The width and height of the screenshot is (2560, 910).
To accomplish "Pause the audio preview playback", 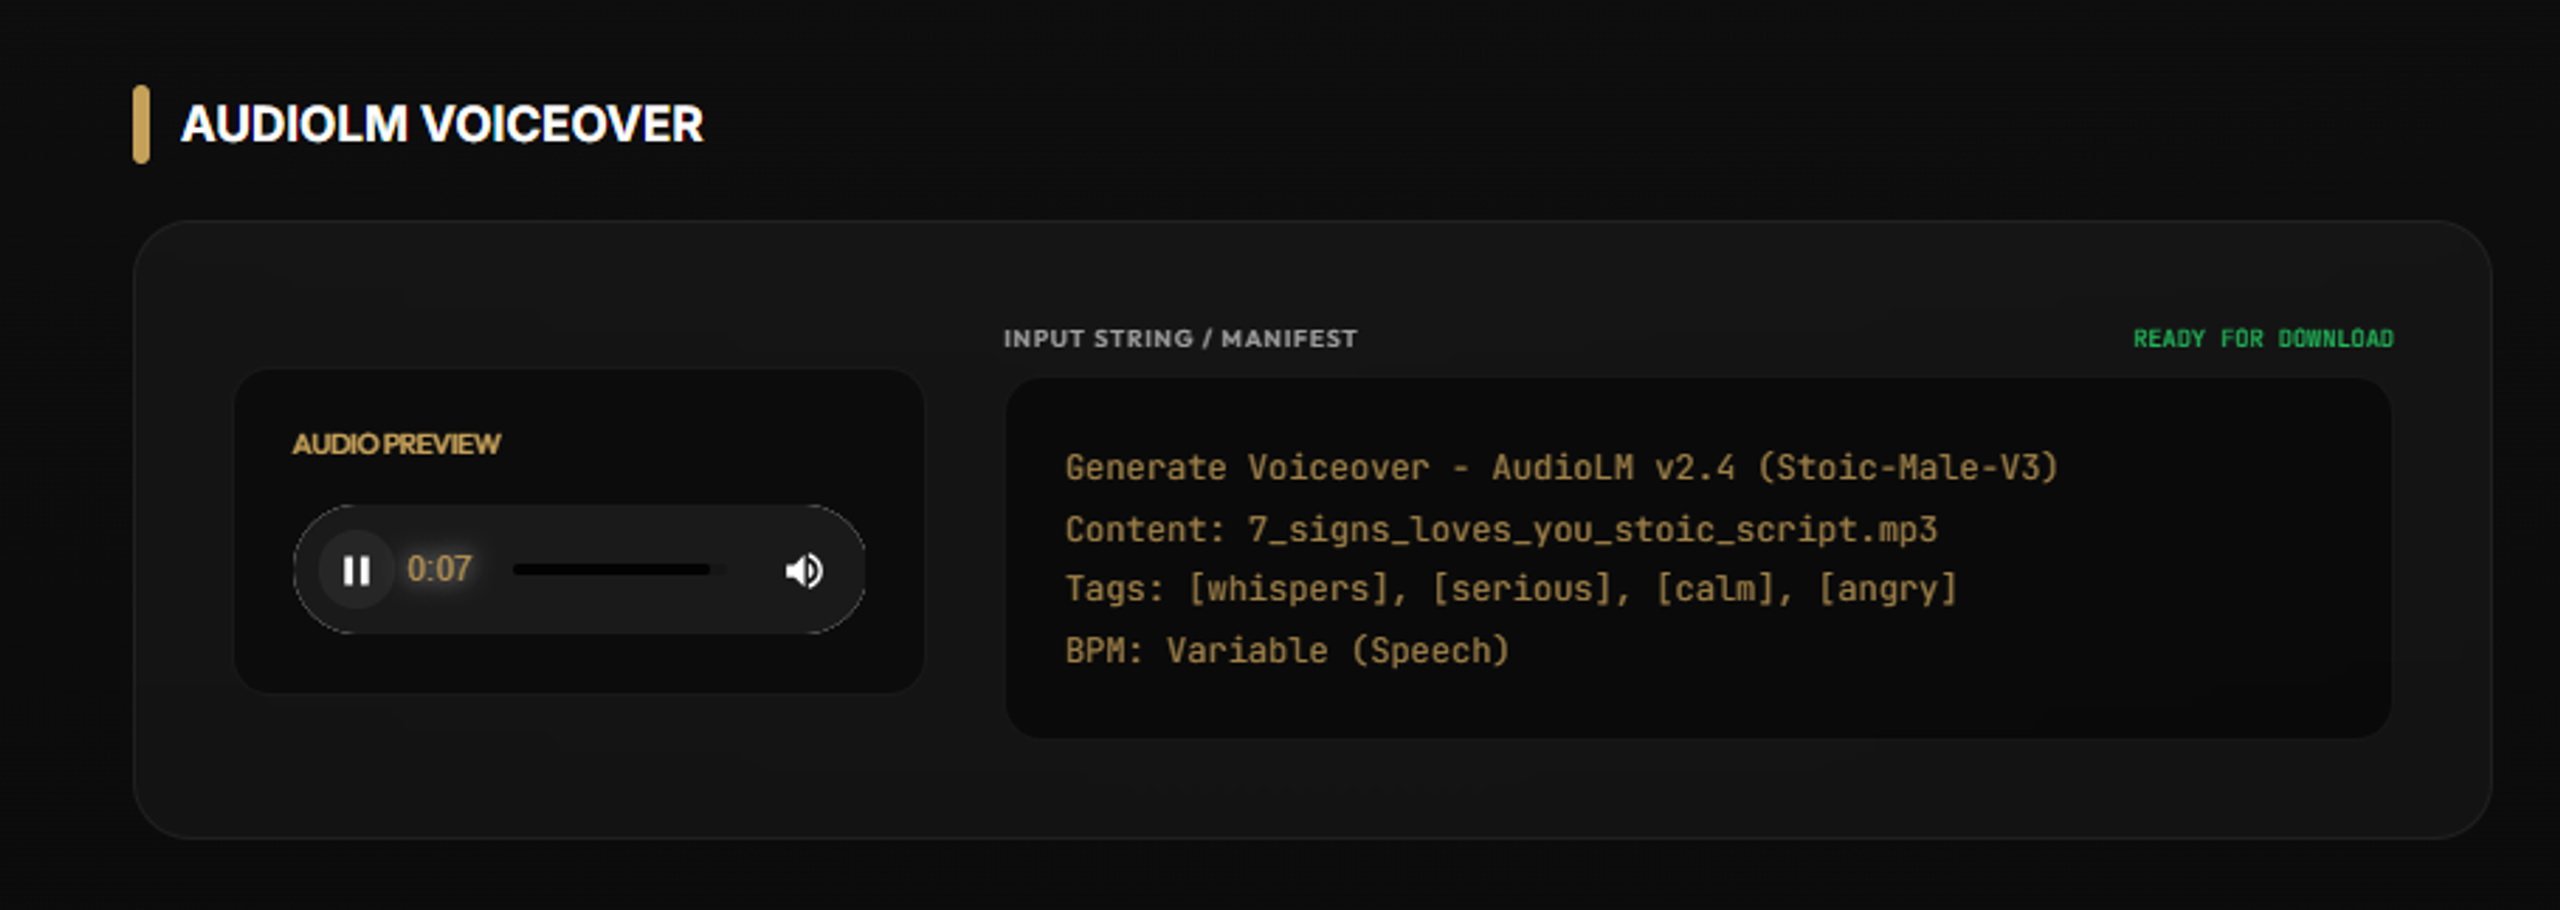I will [356, 570].
